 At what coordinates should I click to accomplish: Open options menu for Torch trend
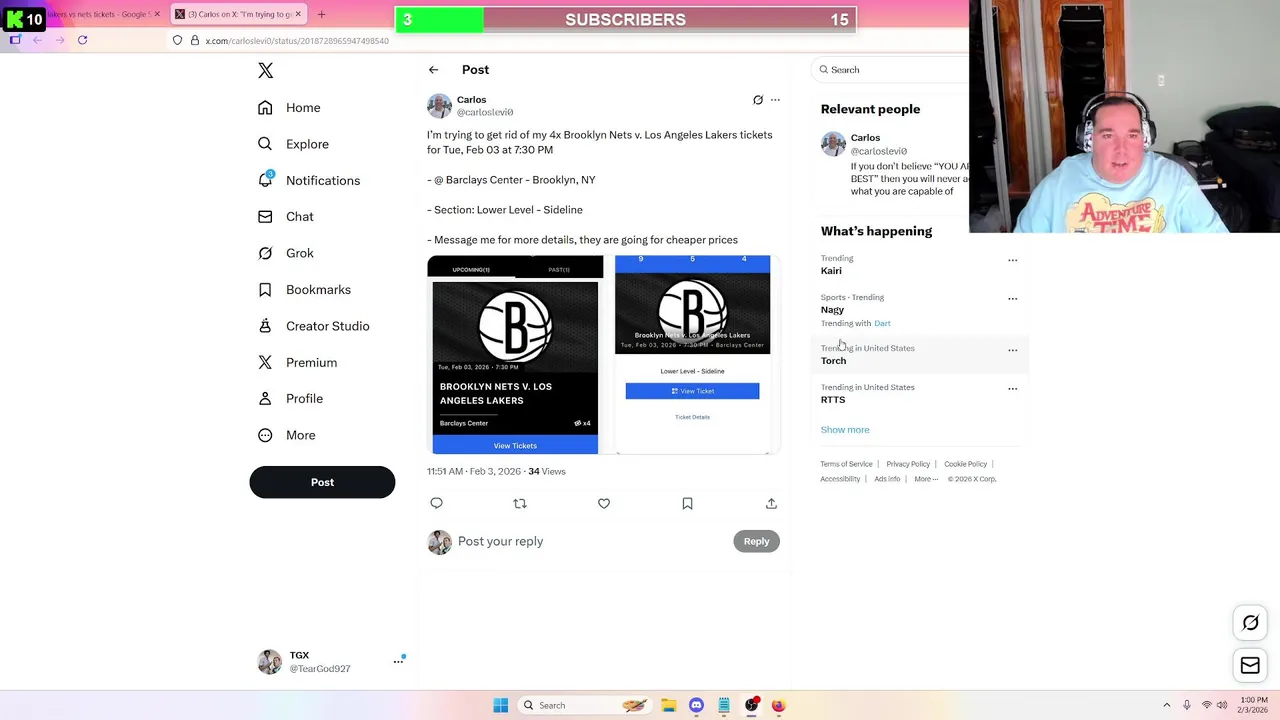click(1012, 350)
